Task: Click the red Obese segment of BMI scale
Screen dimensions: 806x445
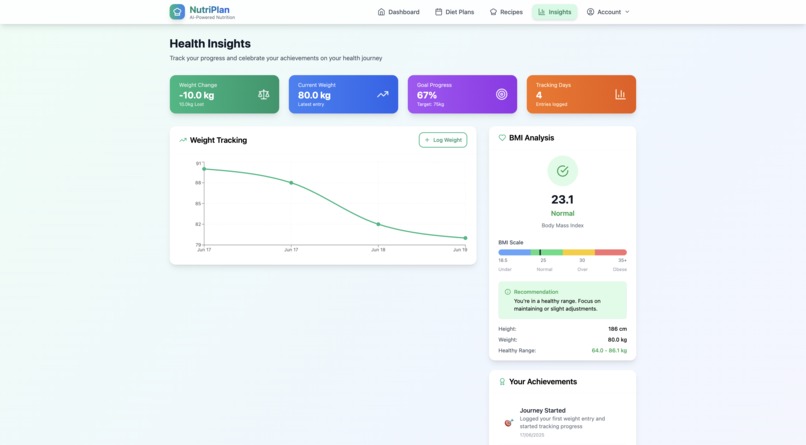Action: click(611, 252)
